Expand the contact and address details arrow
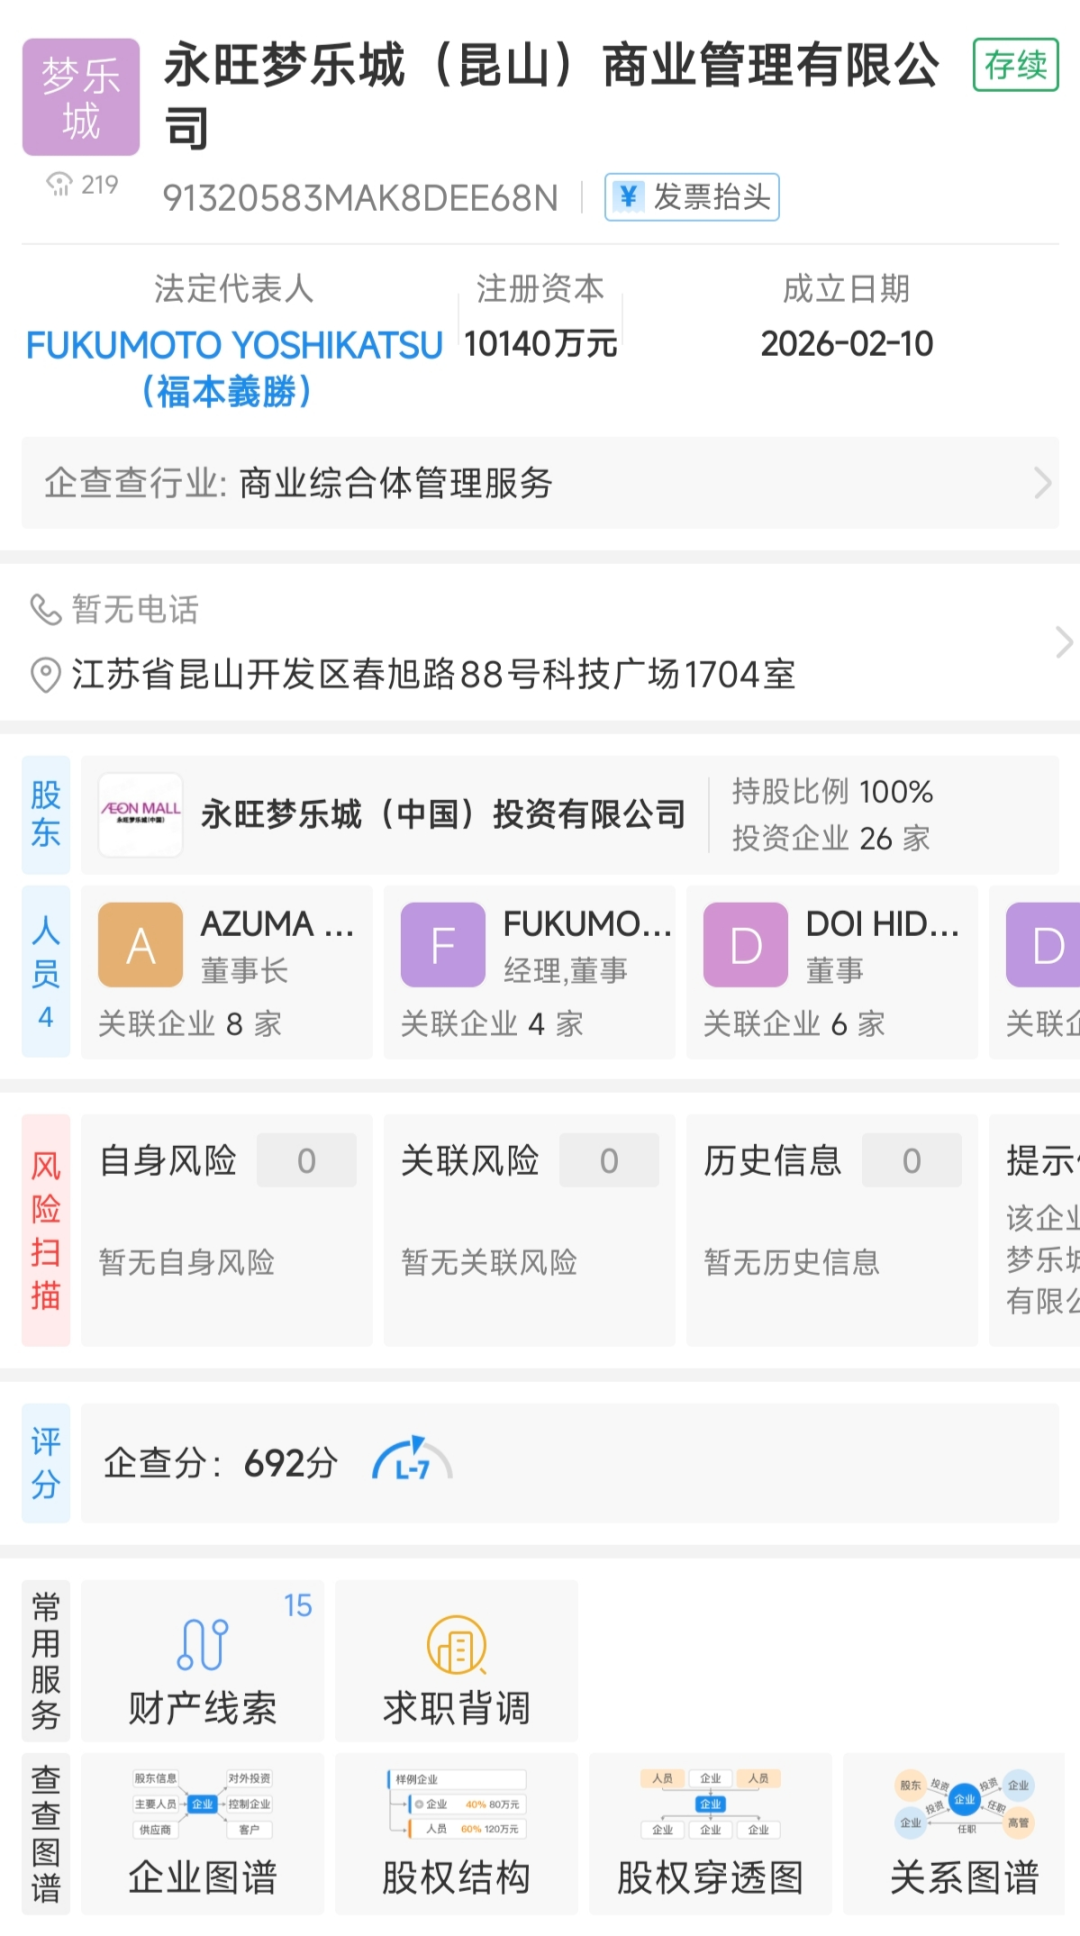The image size is (1080, 1936). [x=1063, y=642]
